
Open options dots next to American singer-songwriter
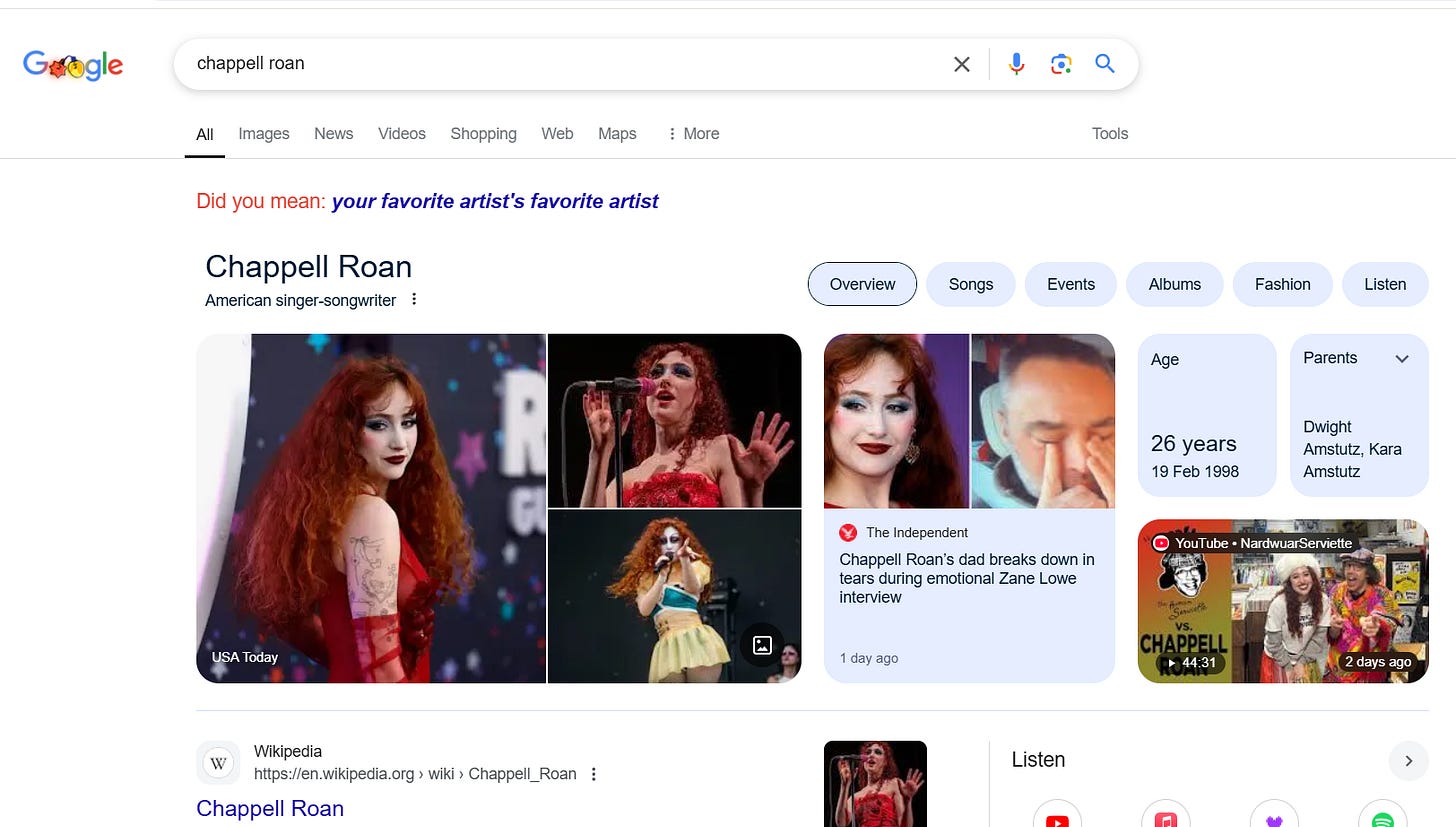pos(414,299)
